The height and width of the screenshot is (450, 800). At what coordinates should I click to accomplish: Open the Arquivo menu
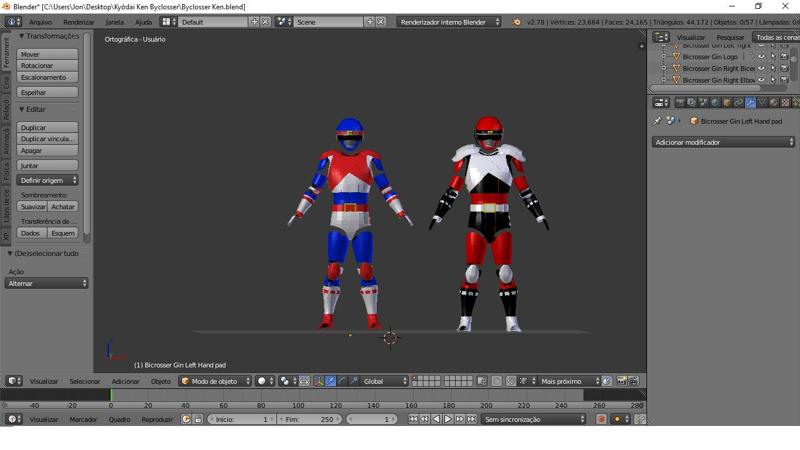tap(40, 21)
